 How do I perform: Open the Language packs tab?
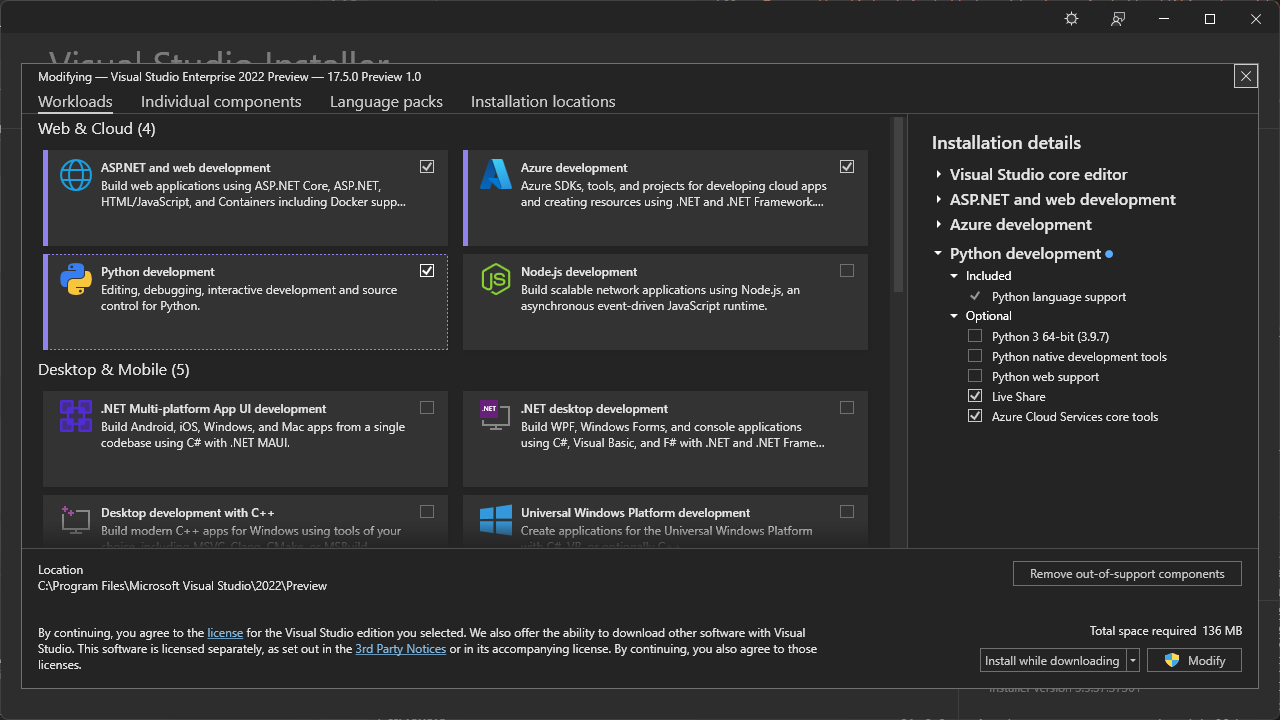point(386,102)
